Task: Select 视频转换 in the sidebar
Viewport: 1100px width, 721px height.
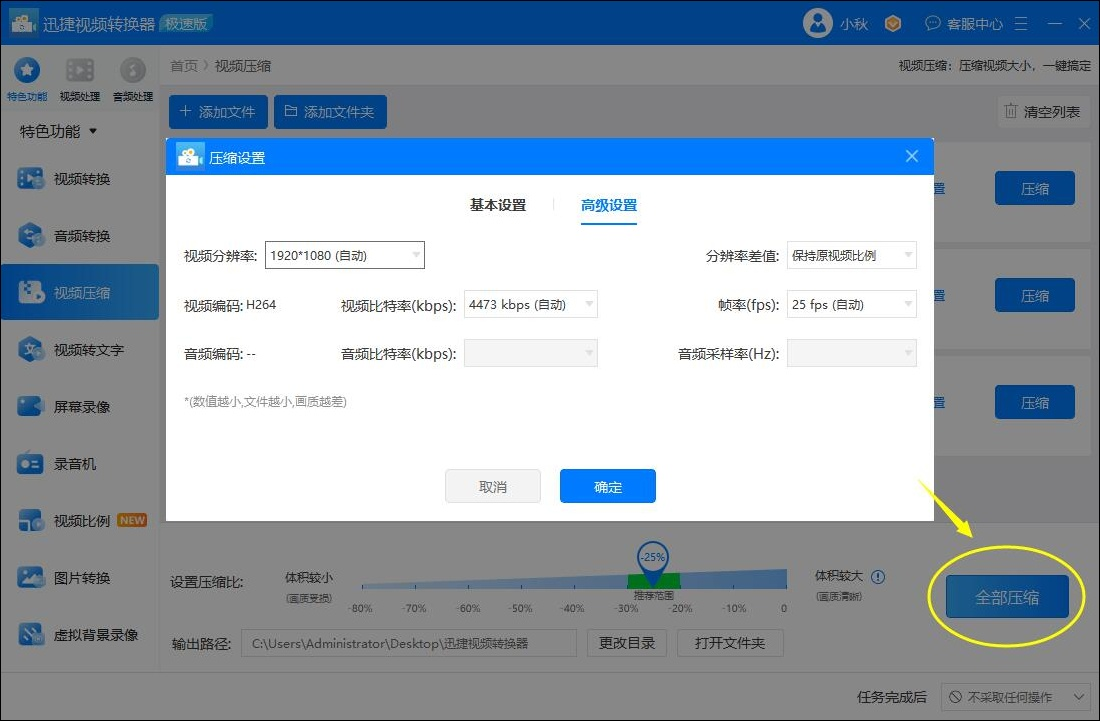Action: pyautogui.click(x=80, y=179)
